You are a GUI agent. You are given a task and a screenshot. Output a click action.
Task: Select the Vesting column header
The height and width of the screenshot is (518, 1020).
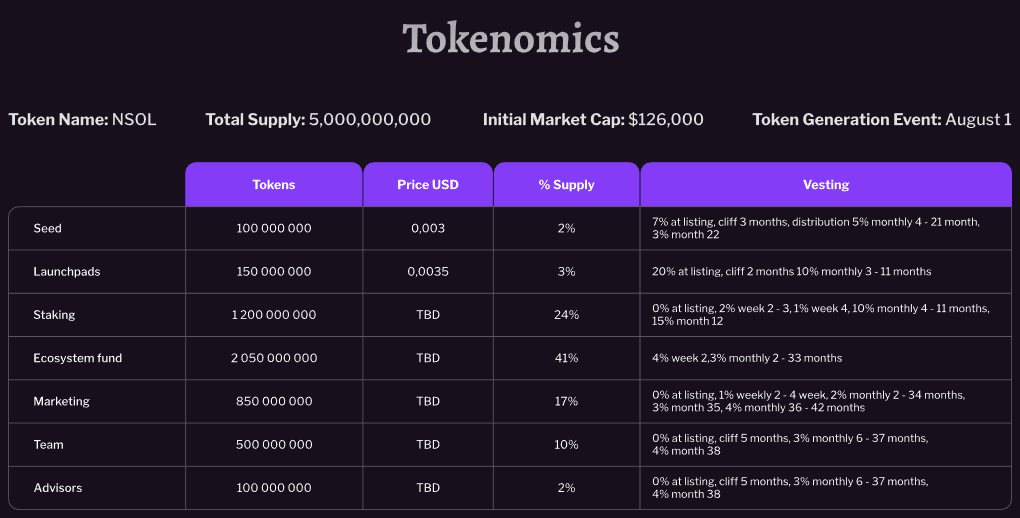pyautogui.click(x=826, y=185)
